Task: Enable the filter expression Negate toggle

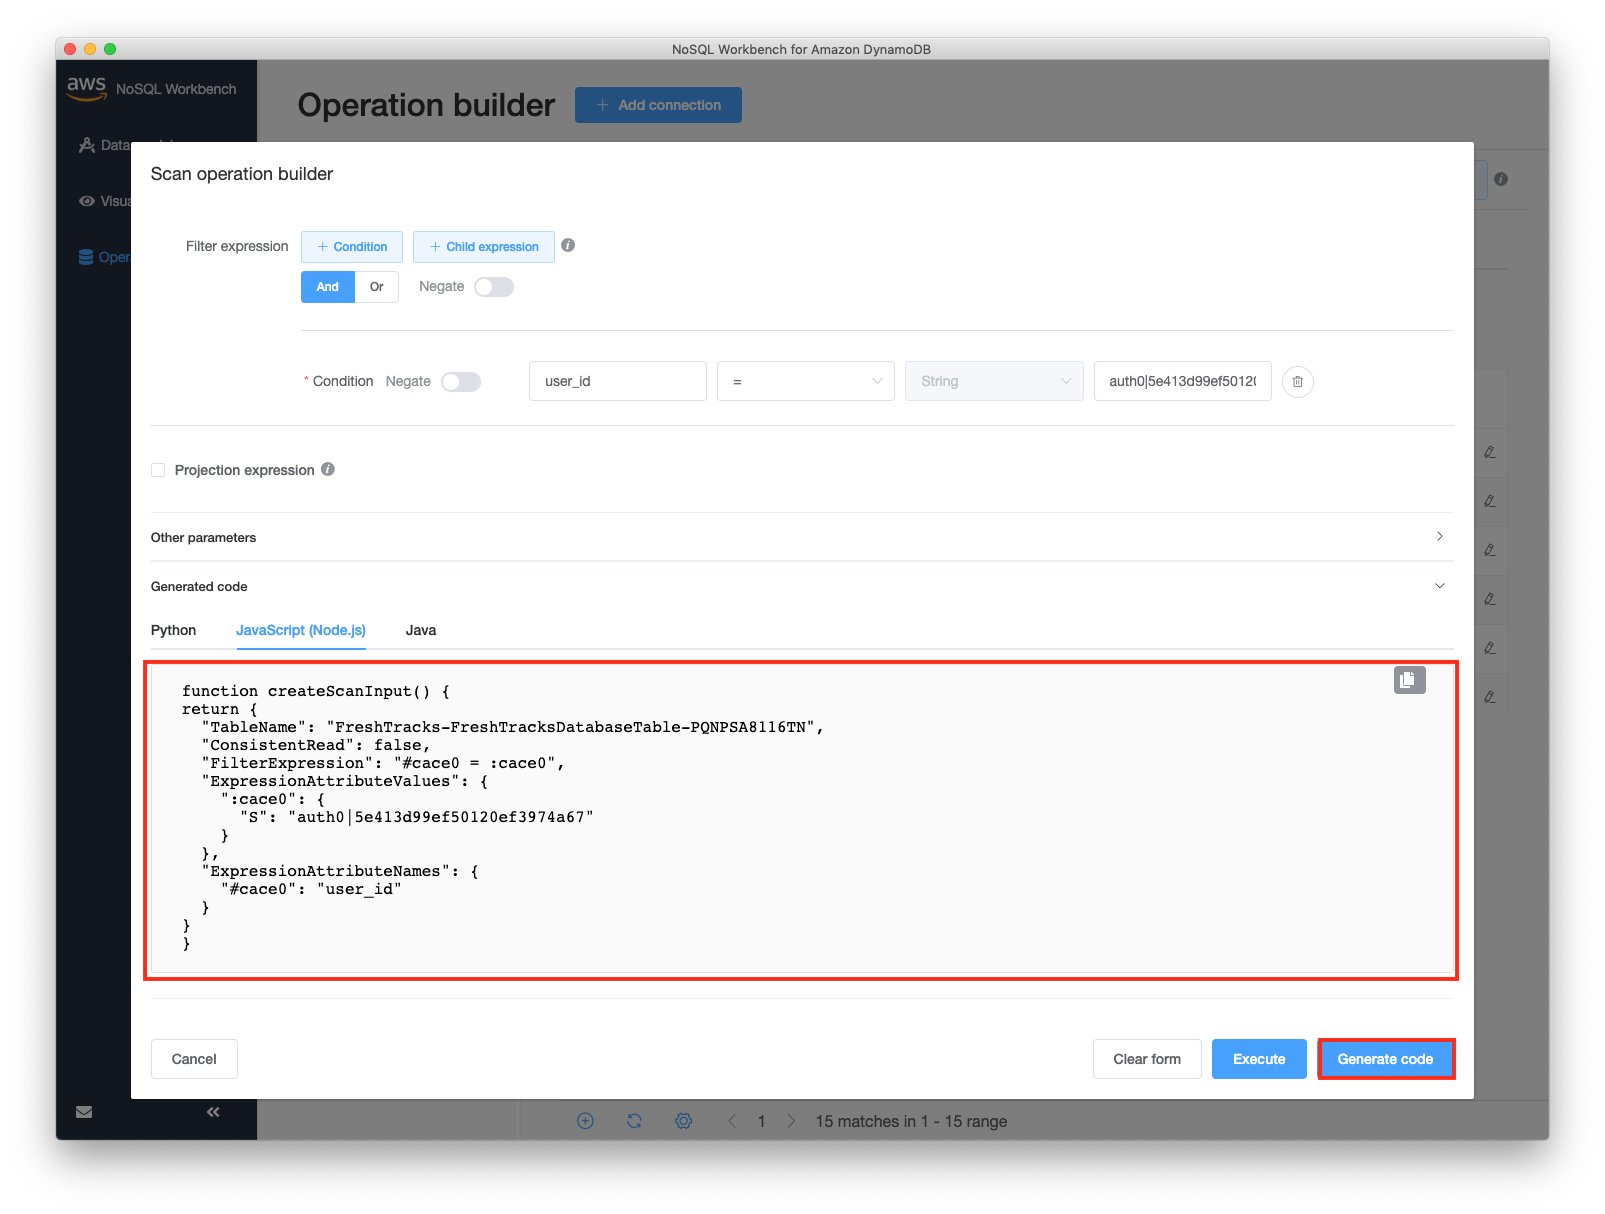Action: (x=493, y=287)
